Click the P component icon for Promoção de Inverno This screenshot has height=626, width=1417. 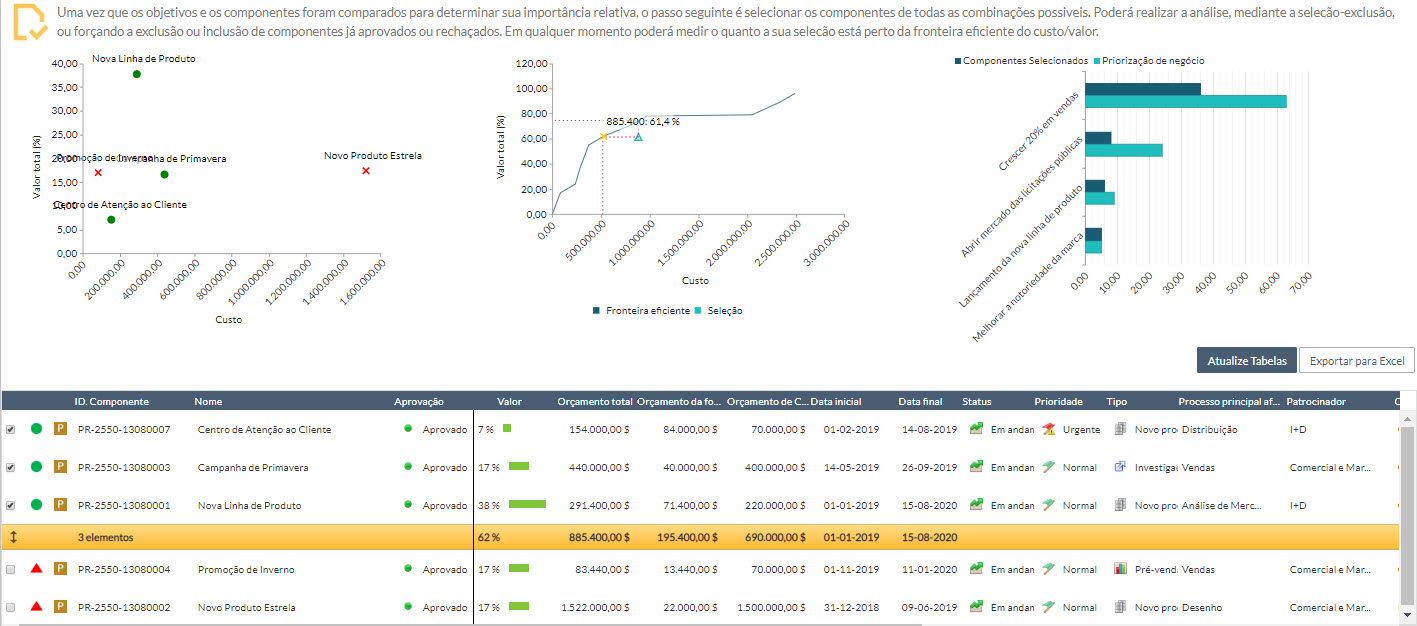coord(60,569)
